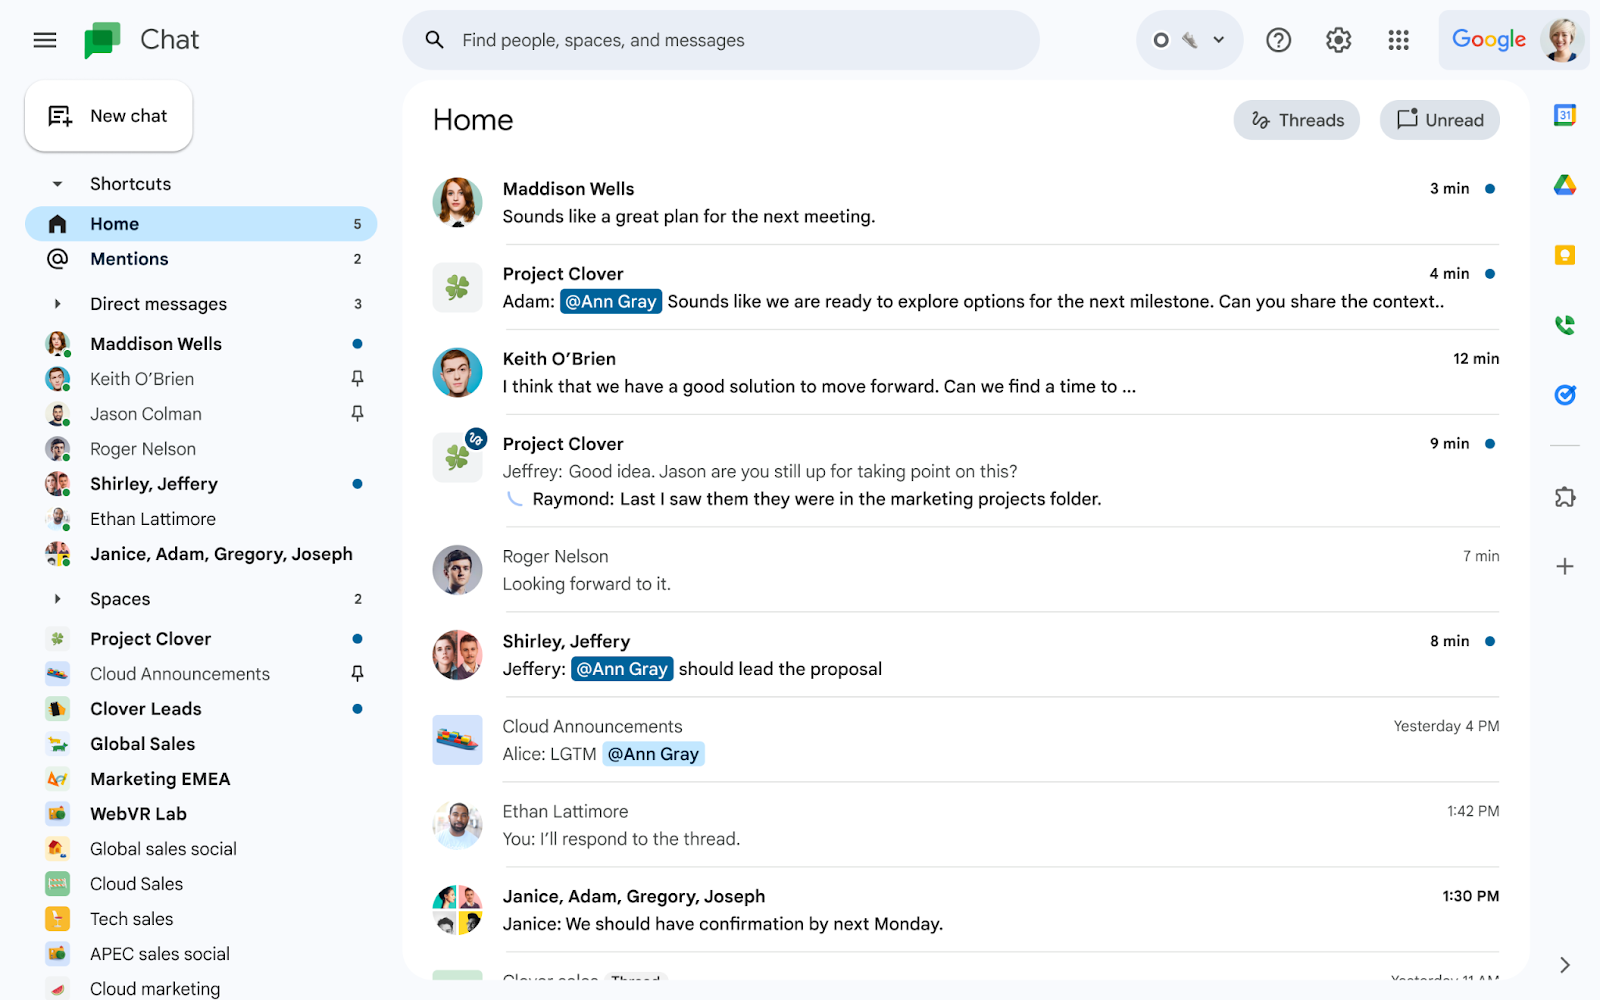The width and height of the screenshot is (1600, 1000).
Task: Open Roger Nelson chat in sidebar
Action: 201,449
